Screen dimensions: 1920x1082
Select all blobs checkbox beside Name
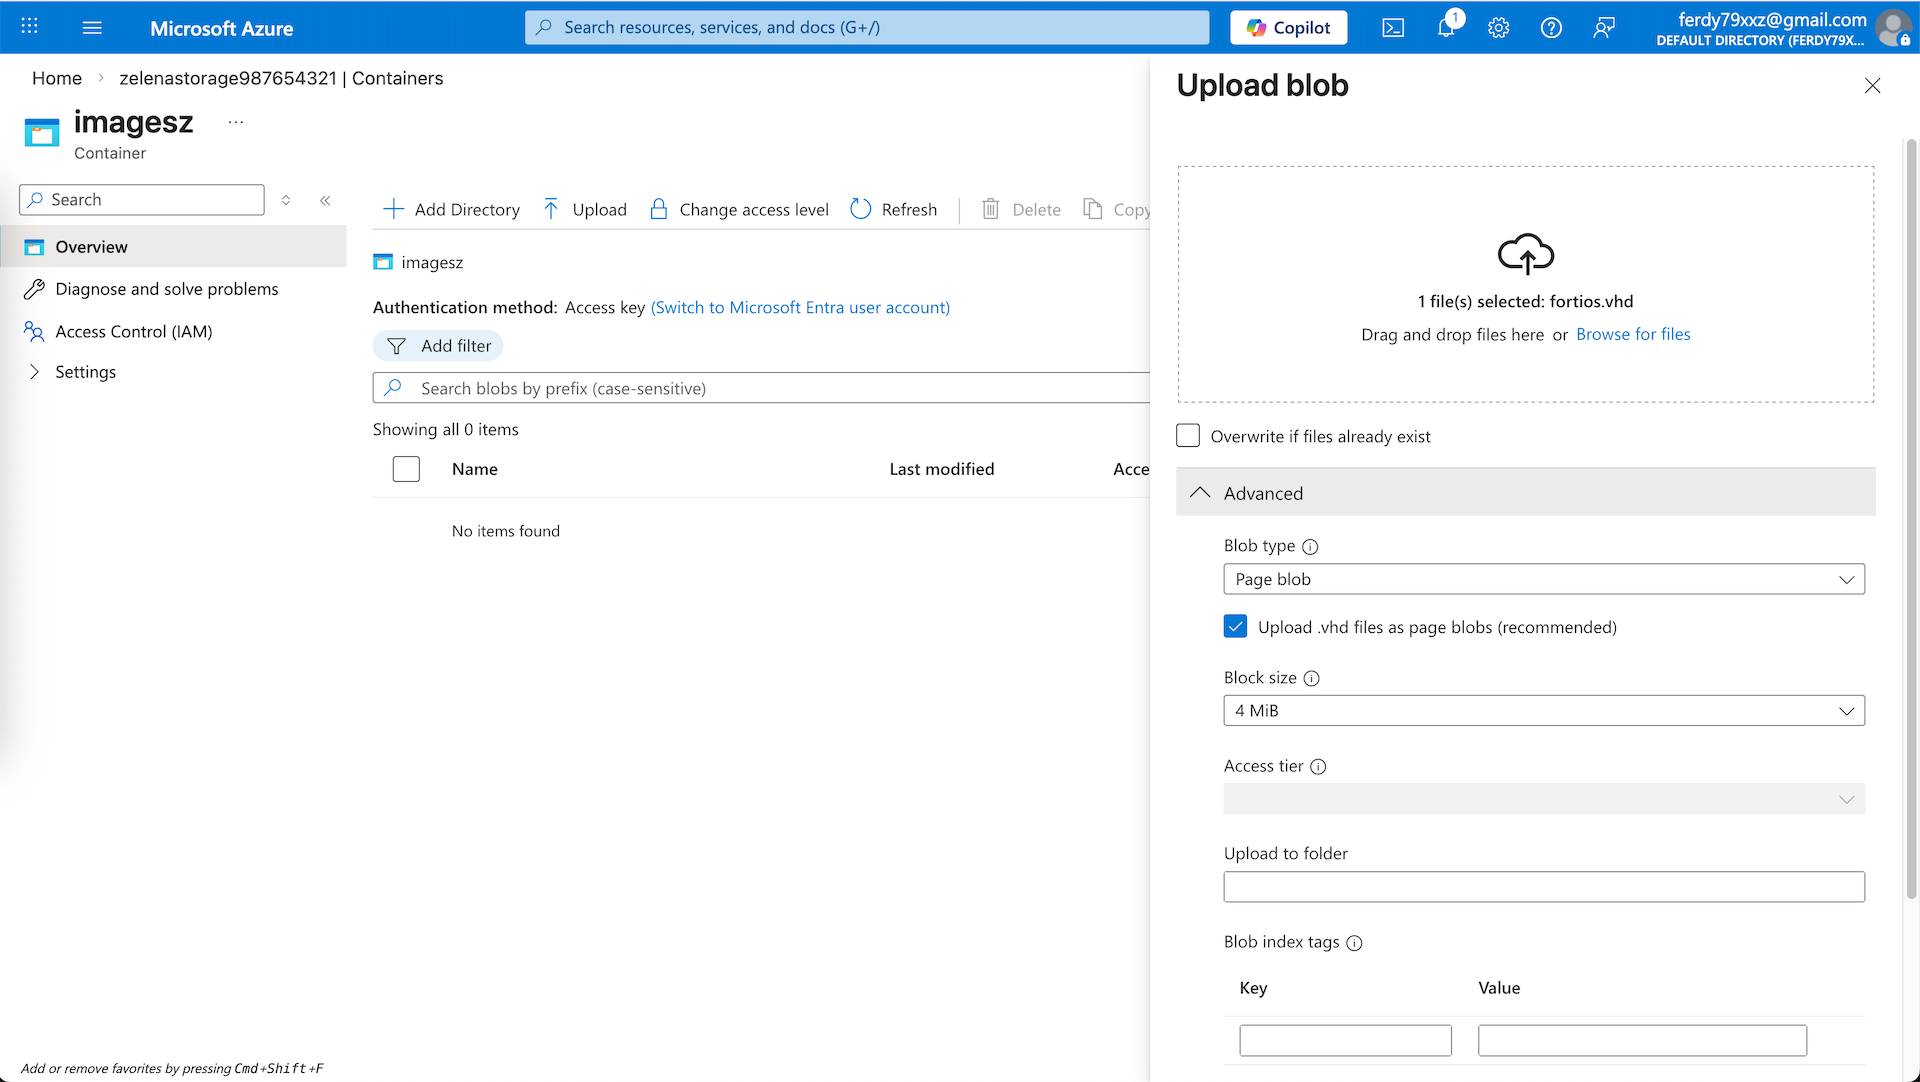tap(406, 469)
